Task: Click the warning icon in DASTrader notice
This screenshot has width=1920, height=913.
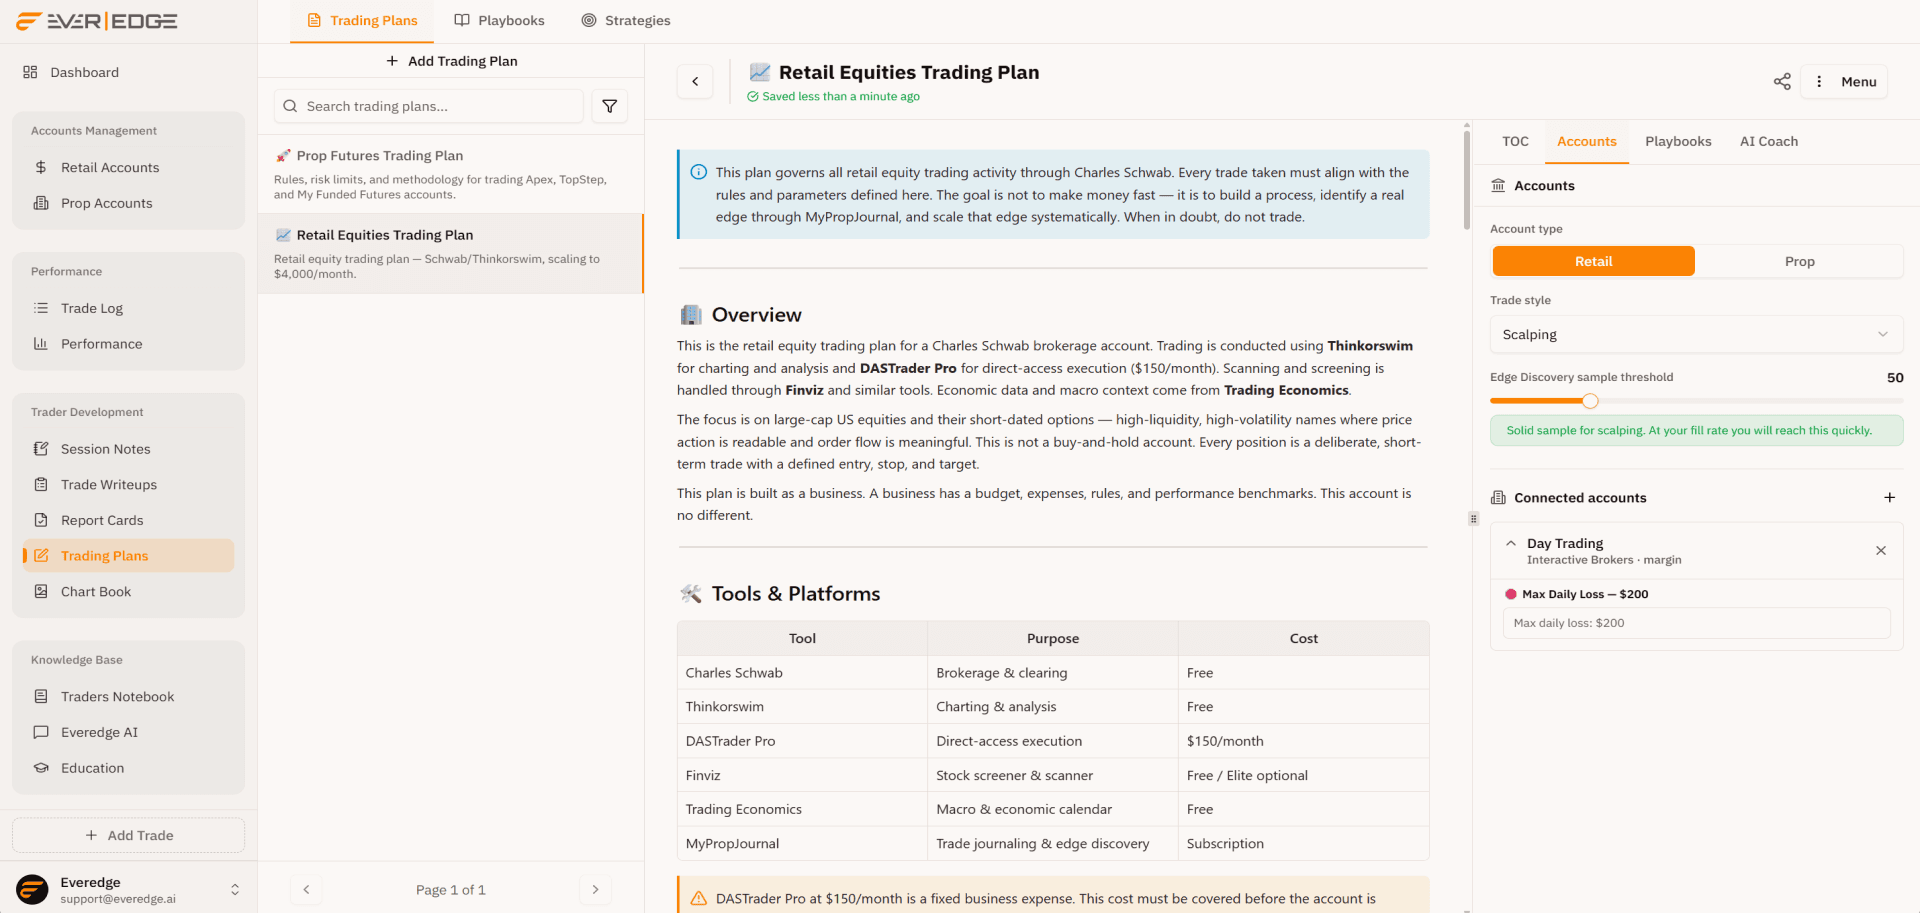Action: [x=699, y=898]
